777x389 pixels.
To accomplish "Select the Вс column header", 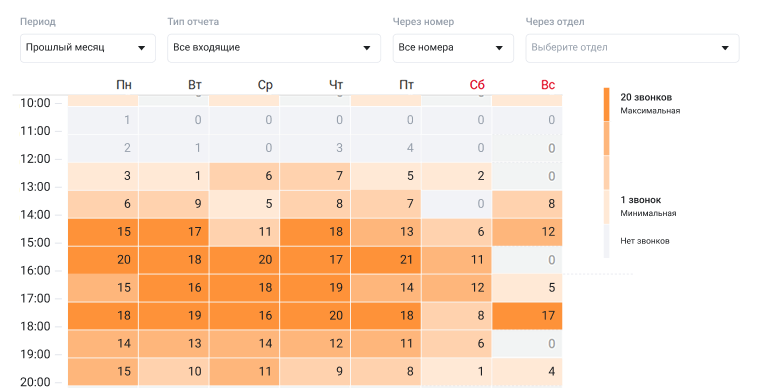I will click(548, 85).
